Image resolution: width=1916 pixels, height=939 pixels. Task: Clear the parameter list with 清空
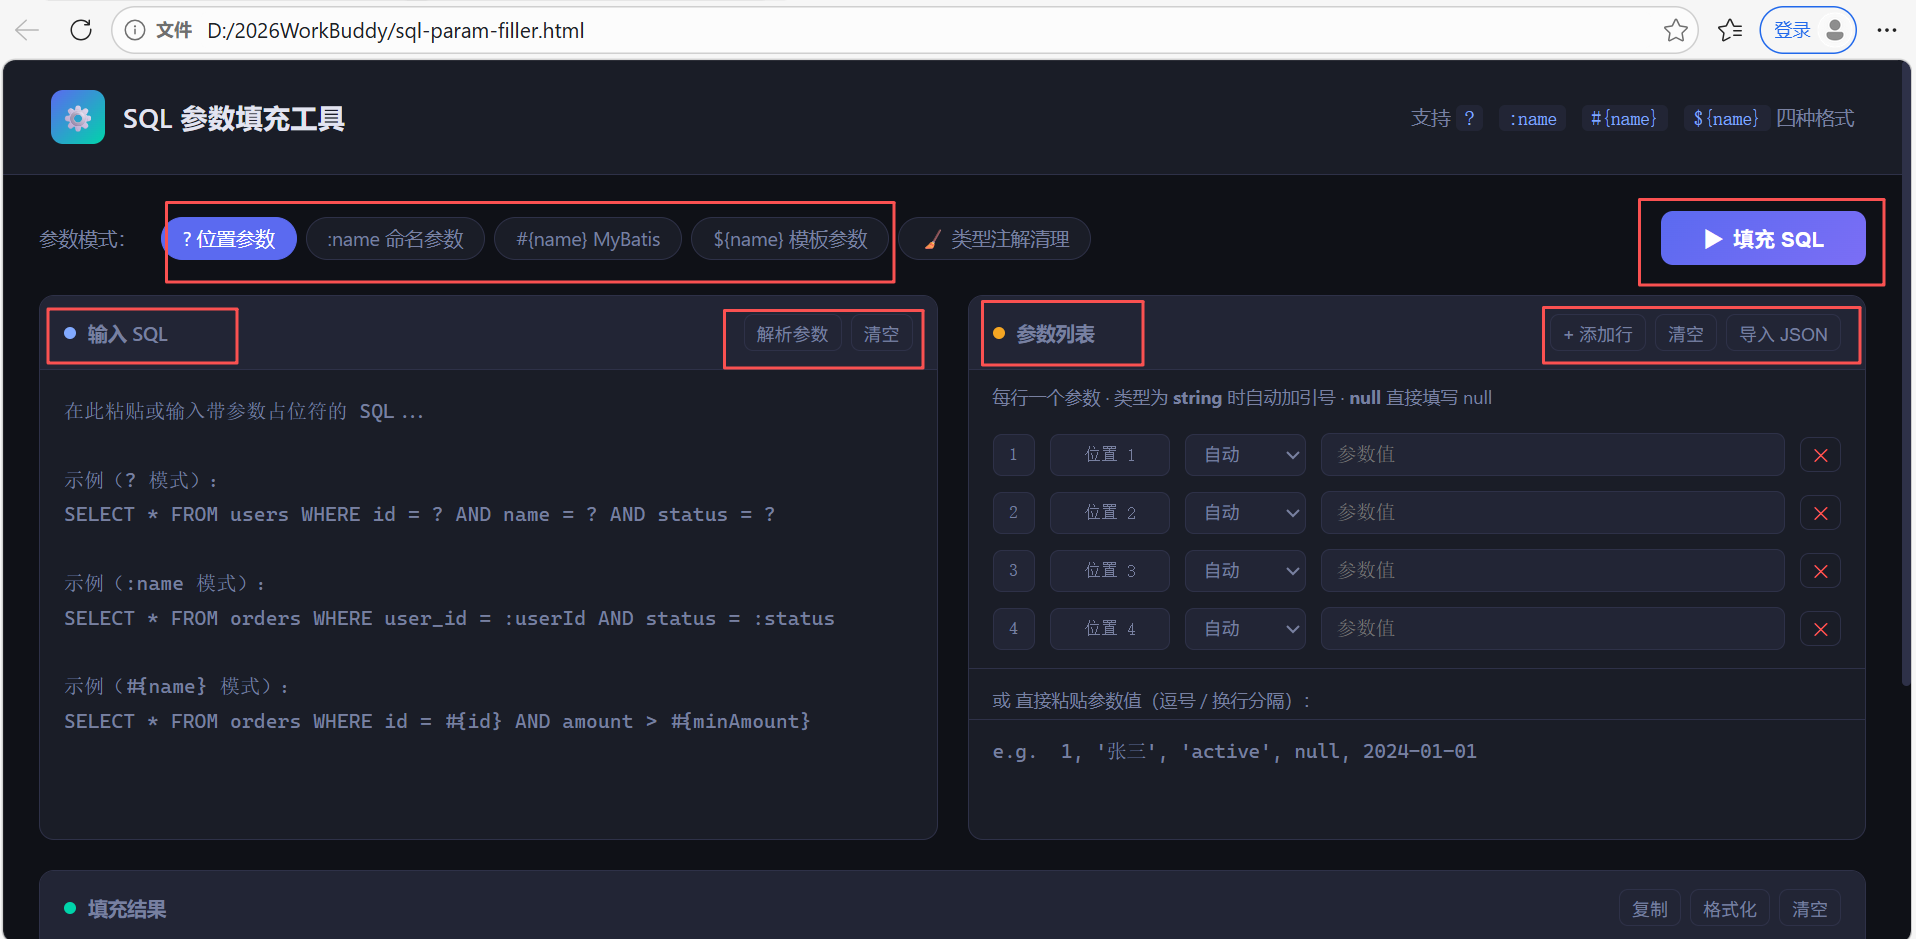[1686, 334]
